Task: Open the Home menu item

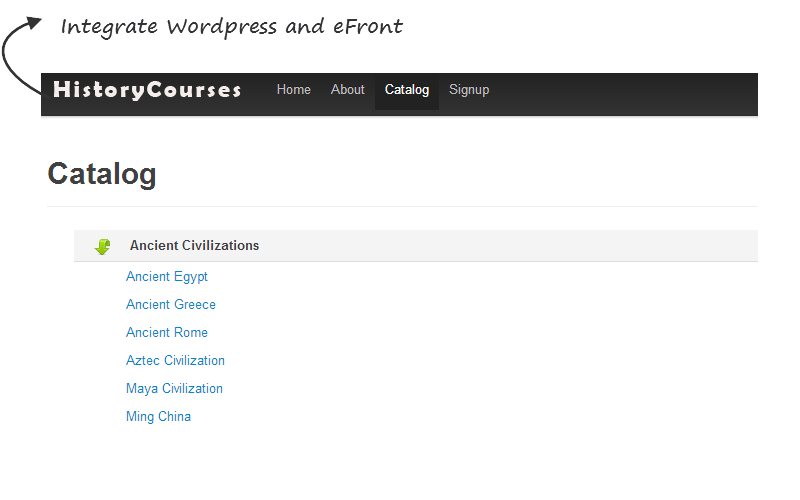Action: [293, 90]
